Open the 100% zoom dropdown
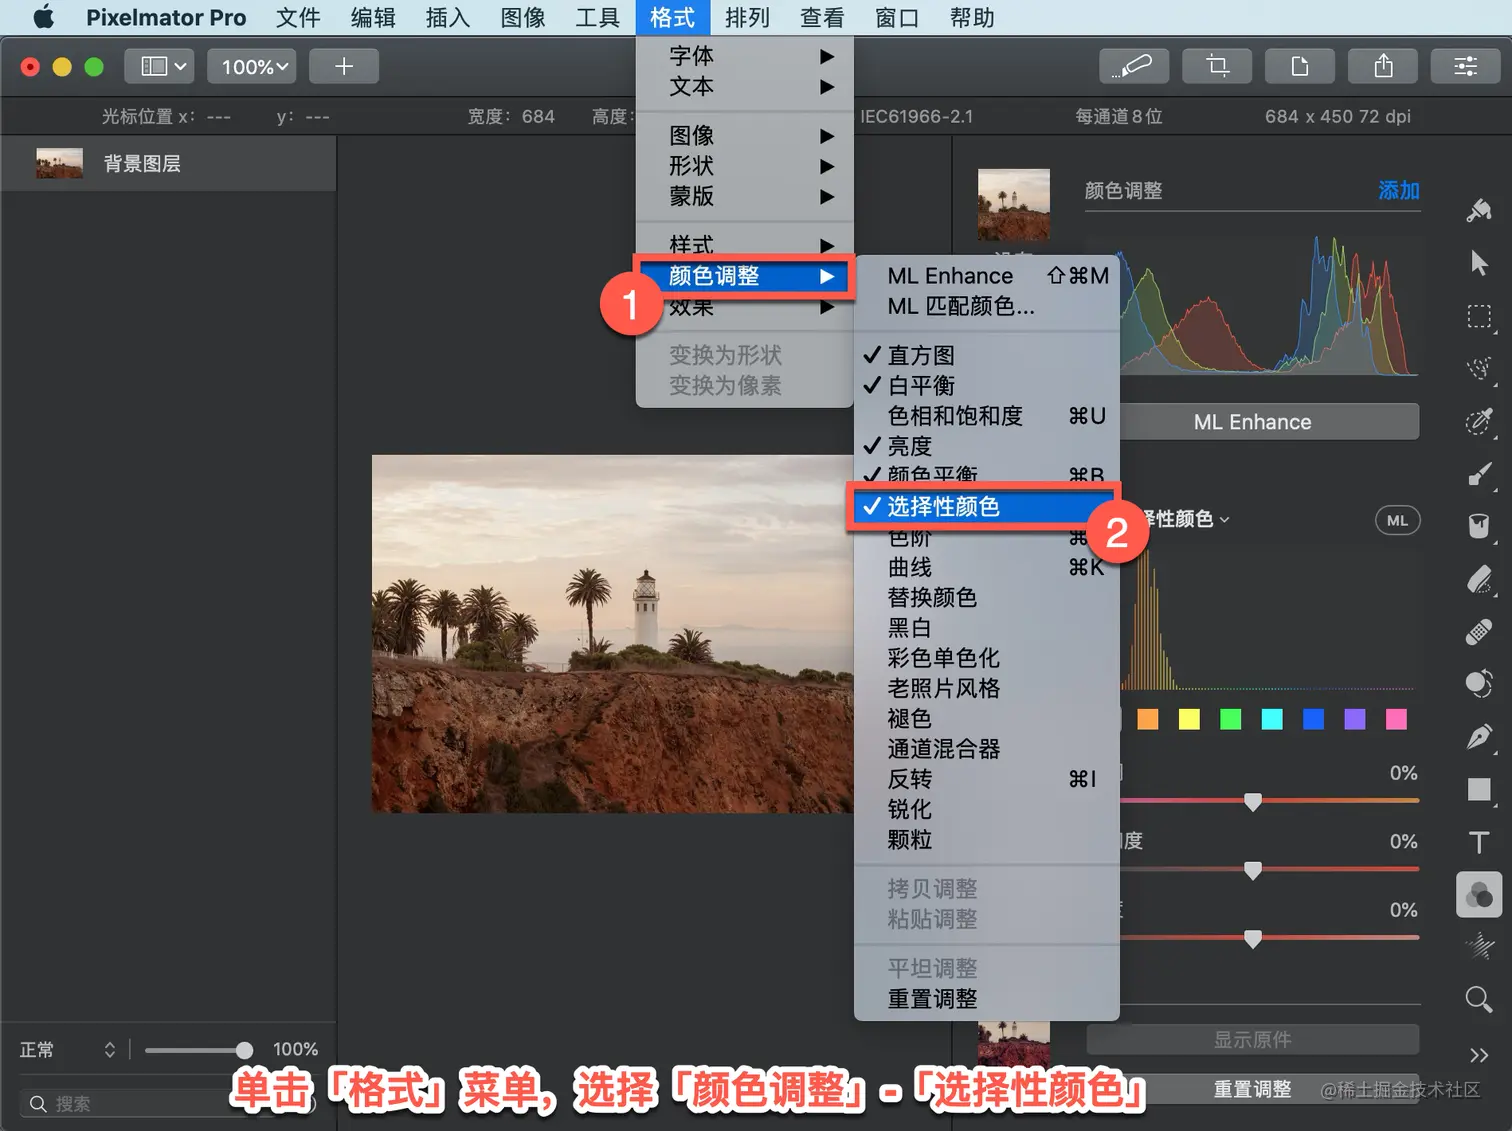The image size is (1512, 1131). (252, 66)
